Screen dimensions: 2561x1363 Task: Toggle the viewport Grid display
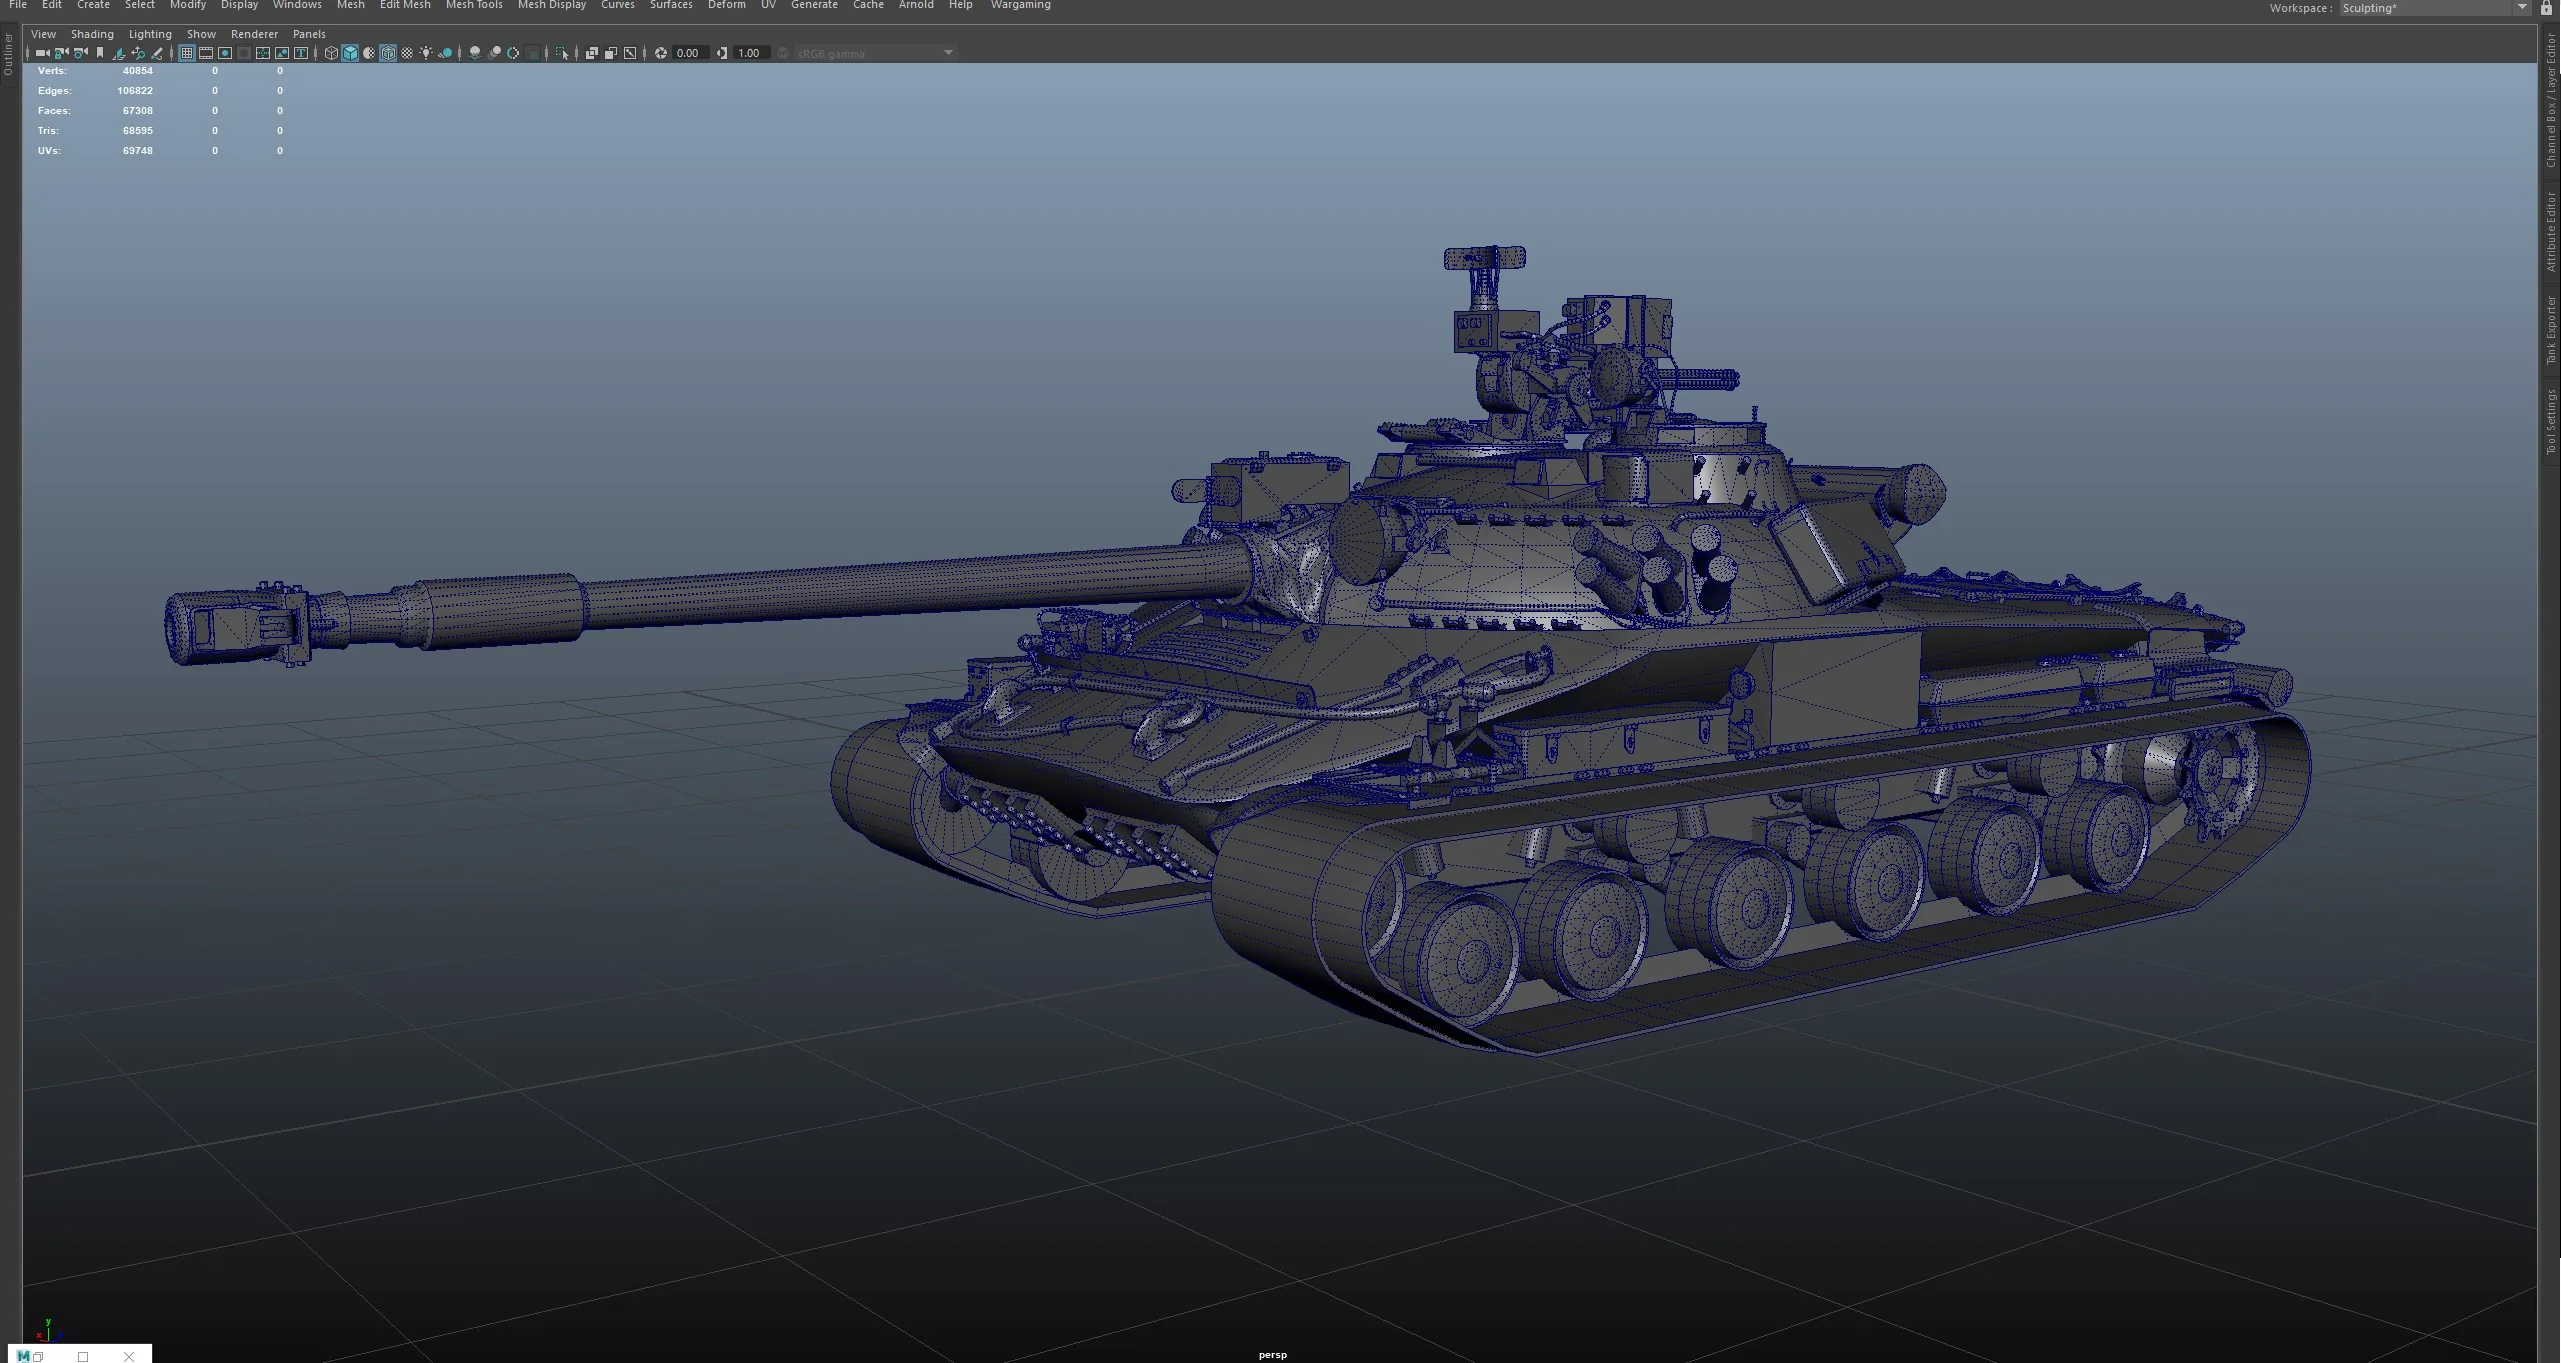187,53
